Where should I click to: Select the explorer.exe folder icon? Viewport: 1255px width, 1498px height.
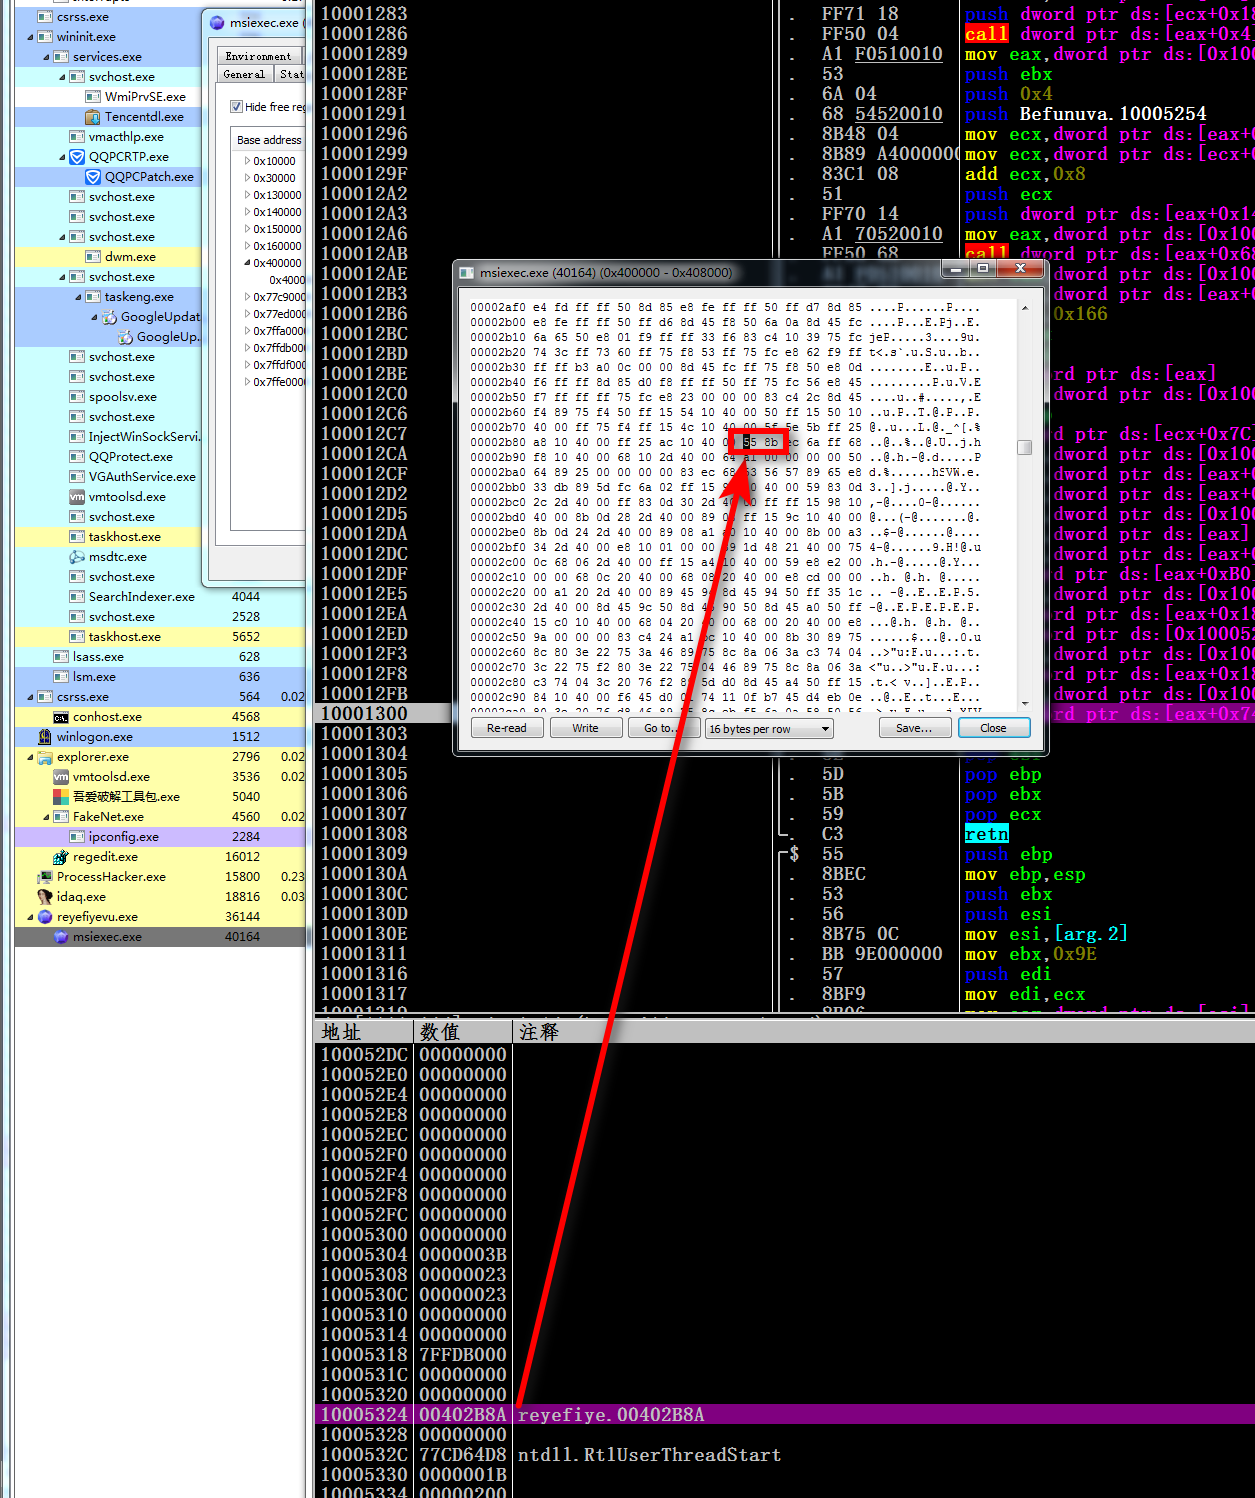45,757
